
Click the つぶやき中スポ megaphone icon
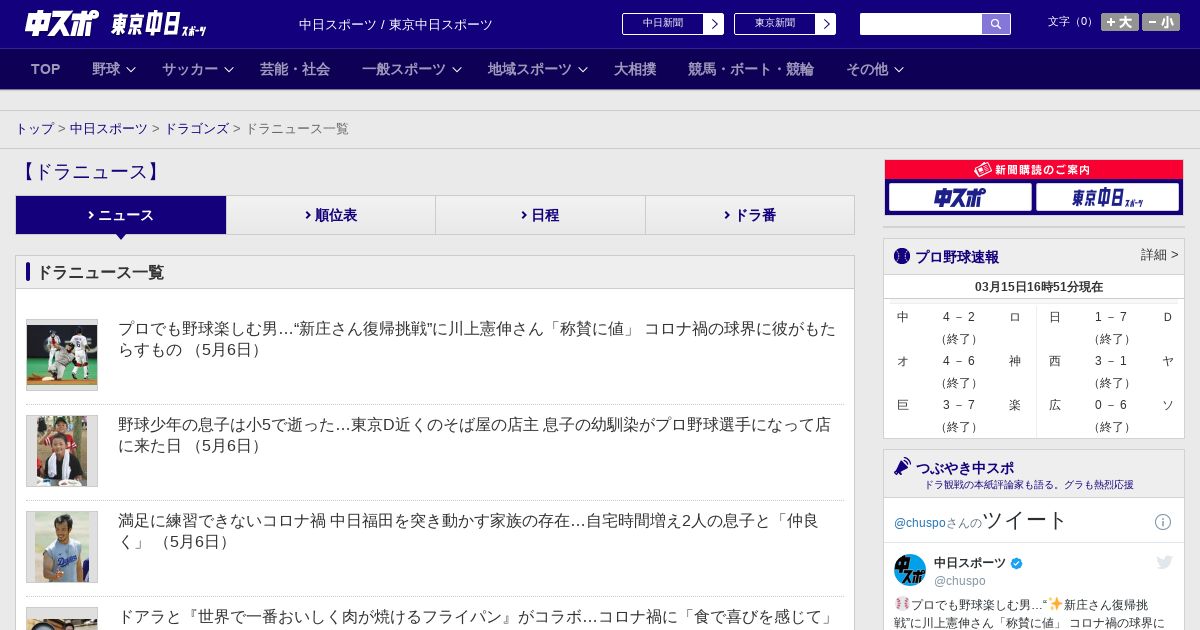(x=902, y=467)
